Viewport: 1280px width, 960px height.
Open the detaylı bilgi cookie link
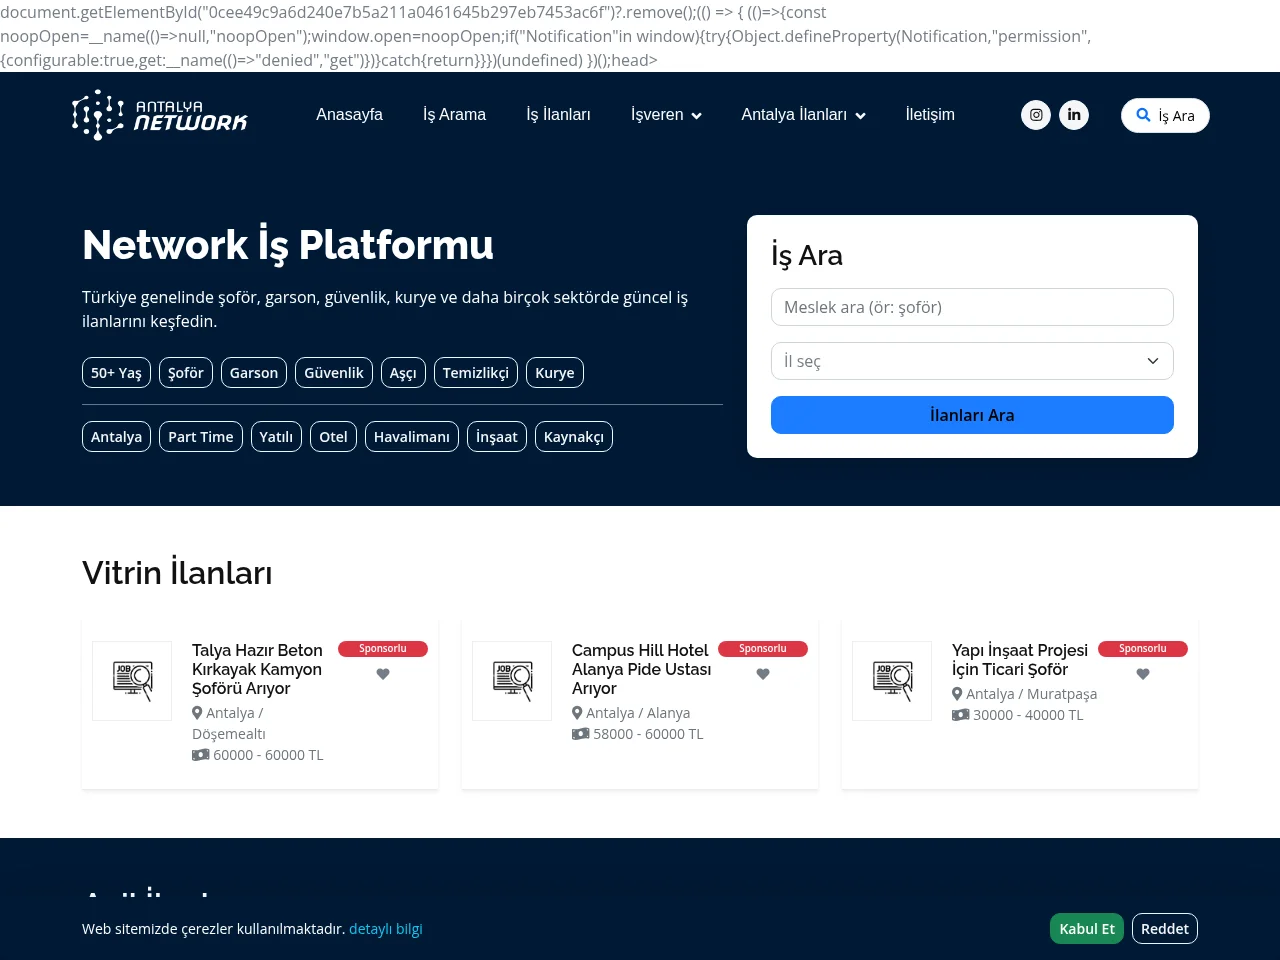click(386, 929)
